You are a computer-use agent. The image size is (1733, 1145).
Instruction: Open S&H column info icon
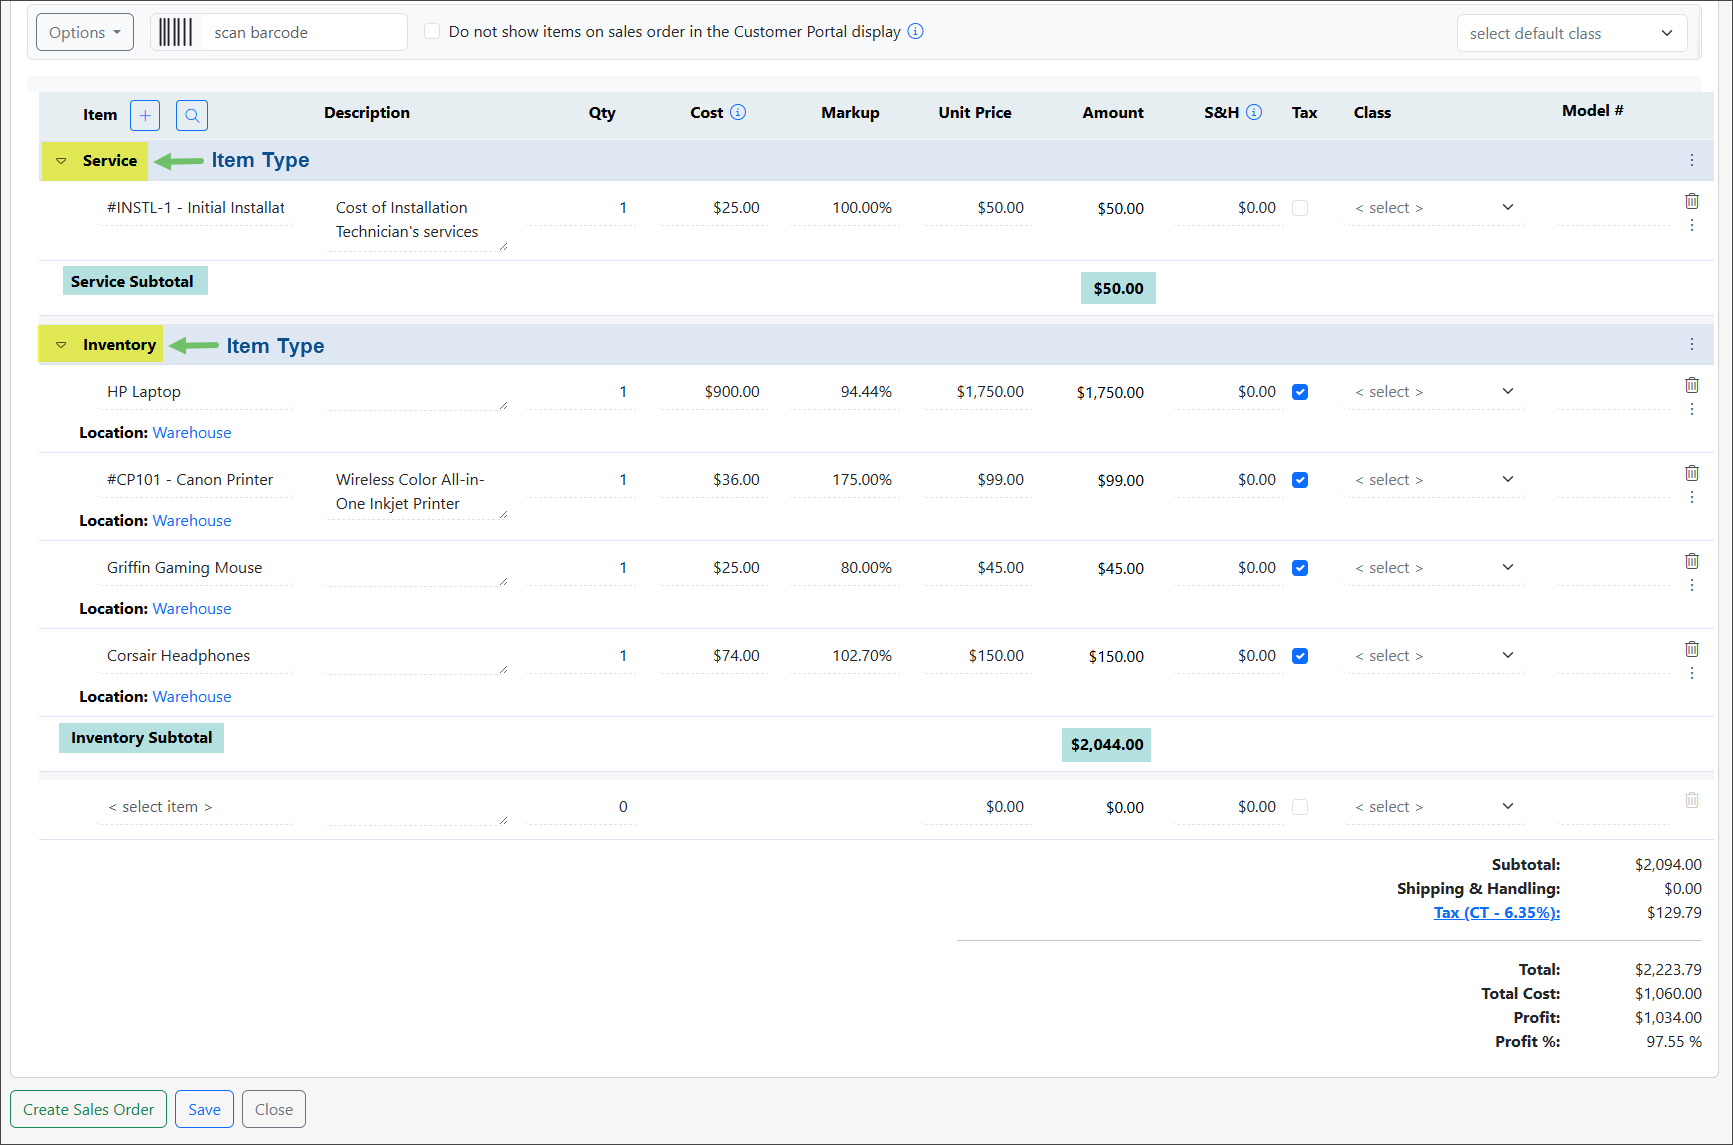pyautogui.click(x=1254, y=112)
